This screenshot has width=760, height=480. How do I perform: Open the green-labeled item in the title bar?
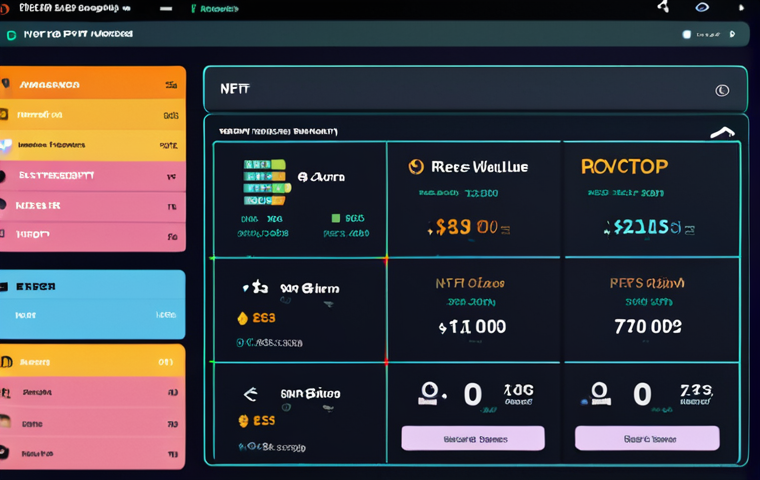click(215, 9)
